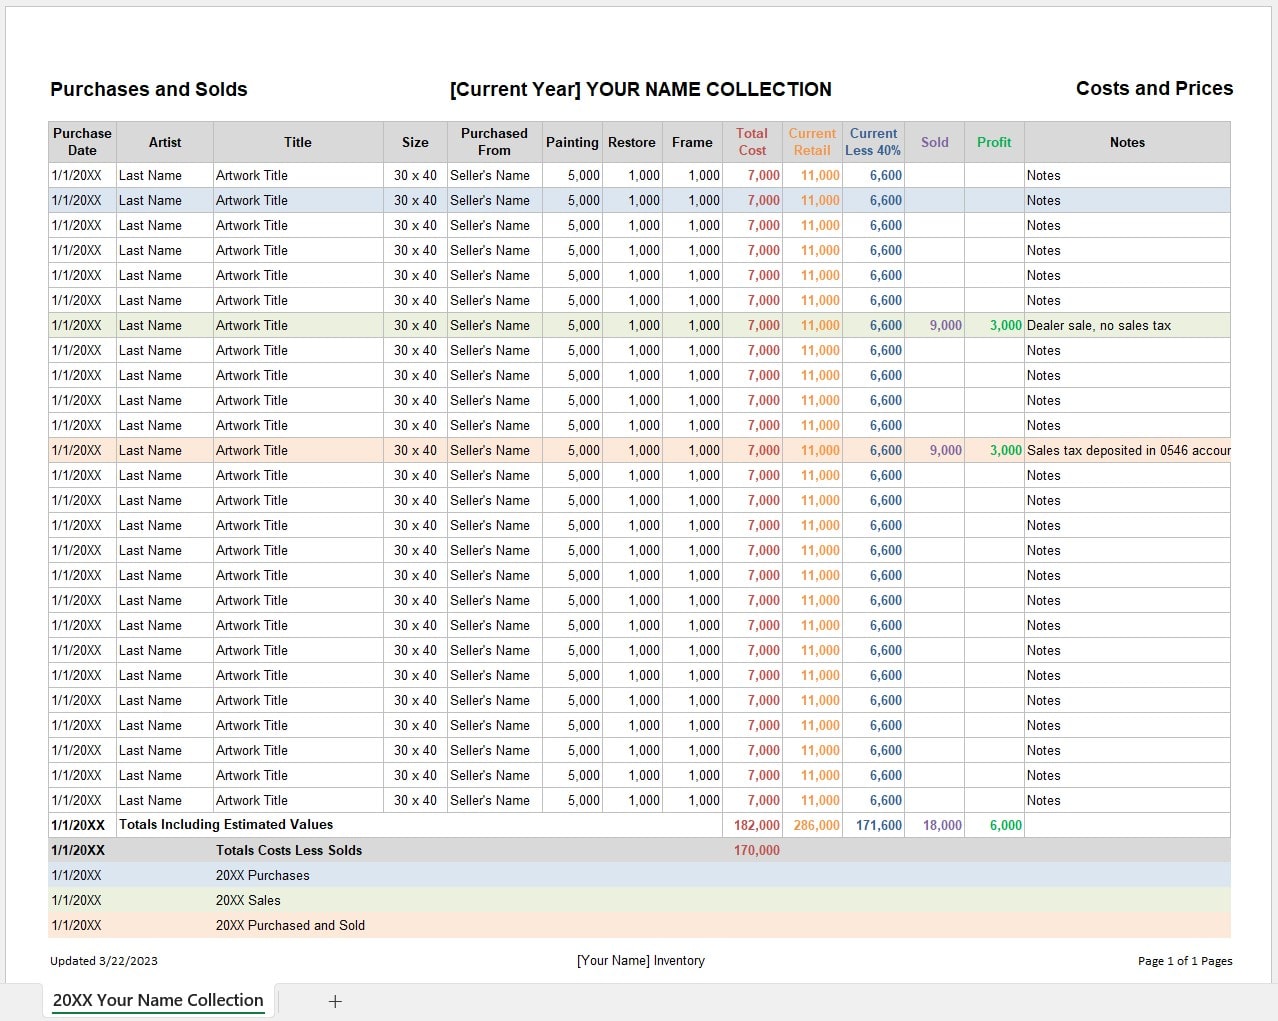Click the date beside 20XX Purchased and Sold
The height and width of the screenshot is (1021, 1278).
pos(76,925)
